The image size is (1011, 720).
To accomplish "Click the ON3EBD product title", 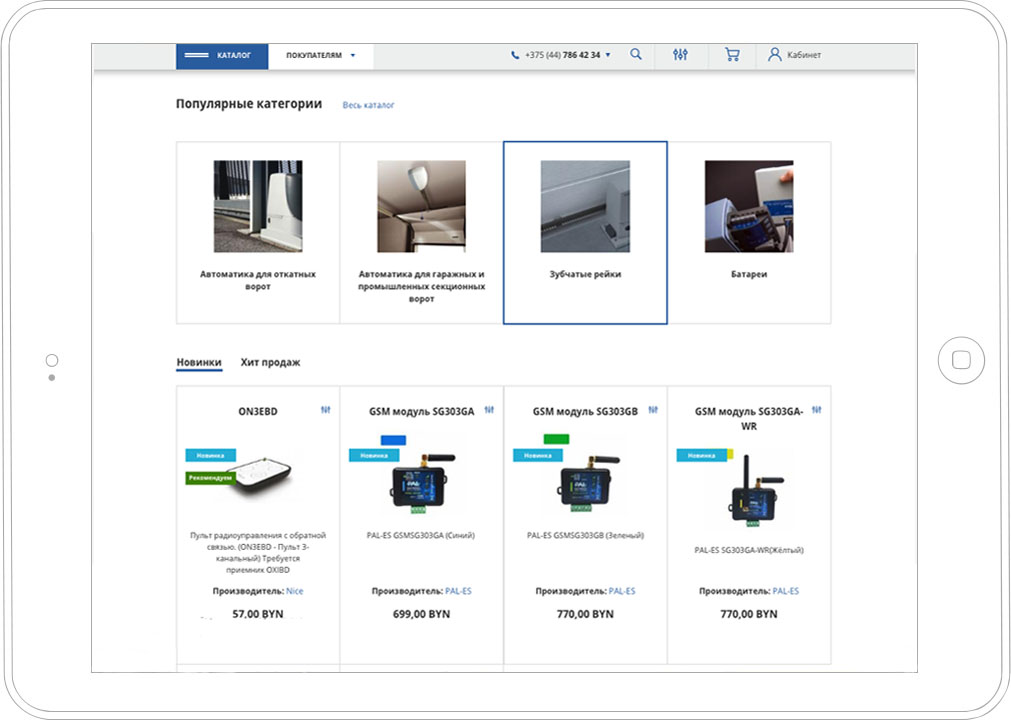I will pos(258,412).
